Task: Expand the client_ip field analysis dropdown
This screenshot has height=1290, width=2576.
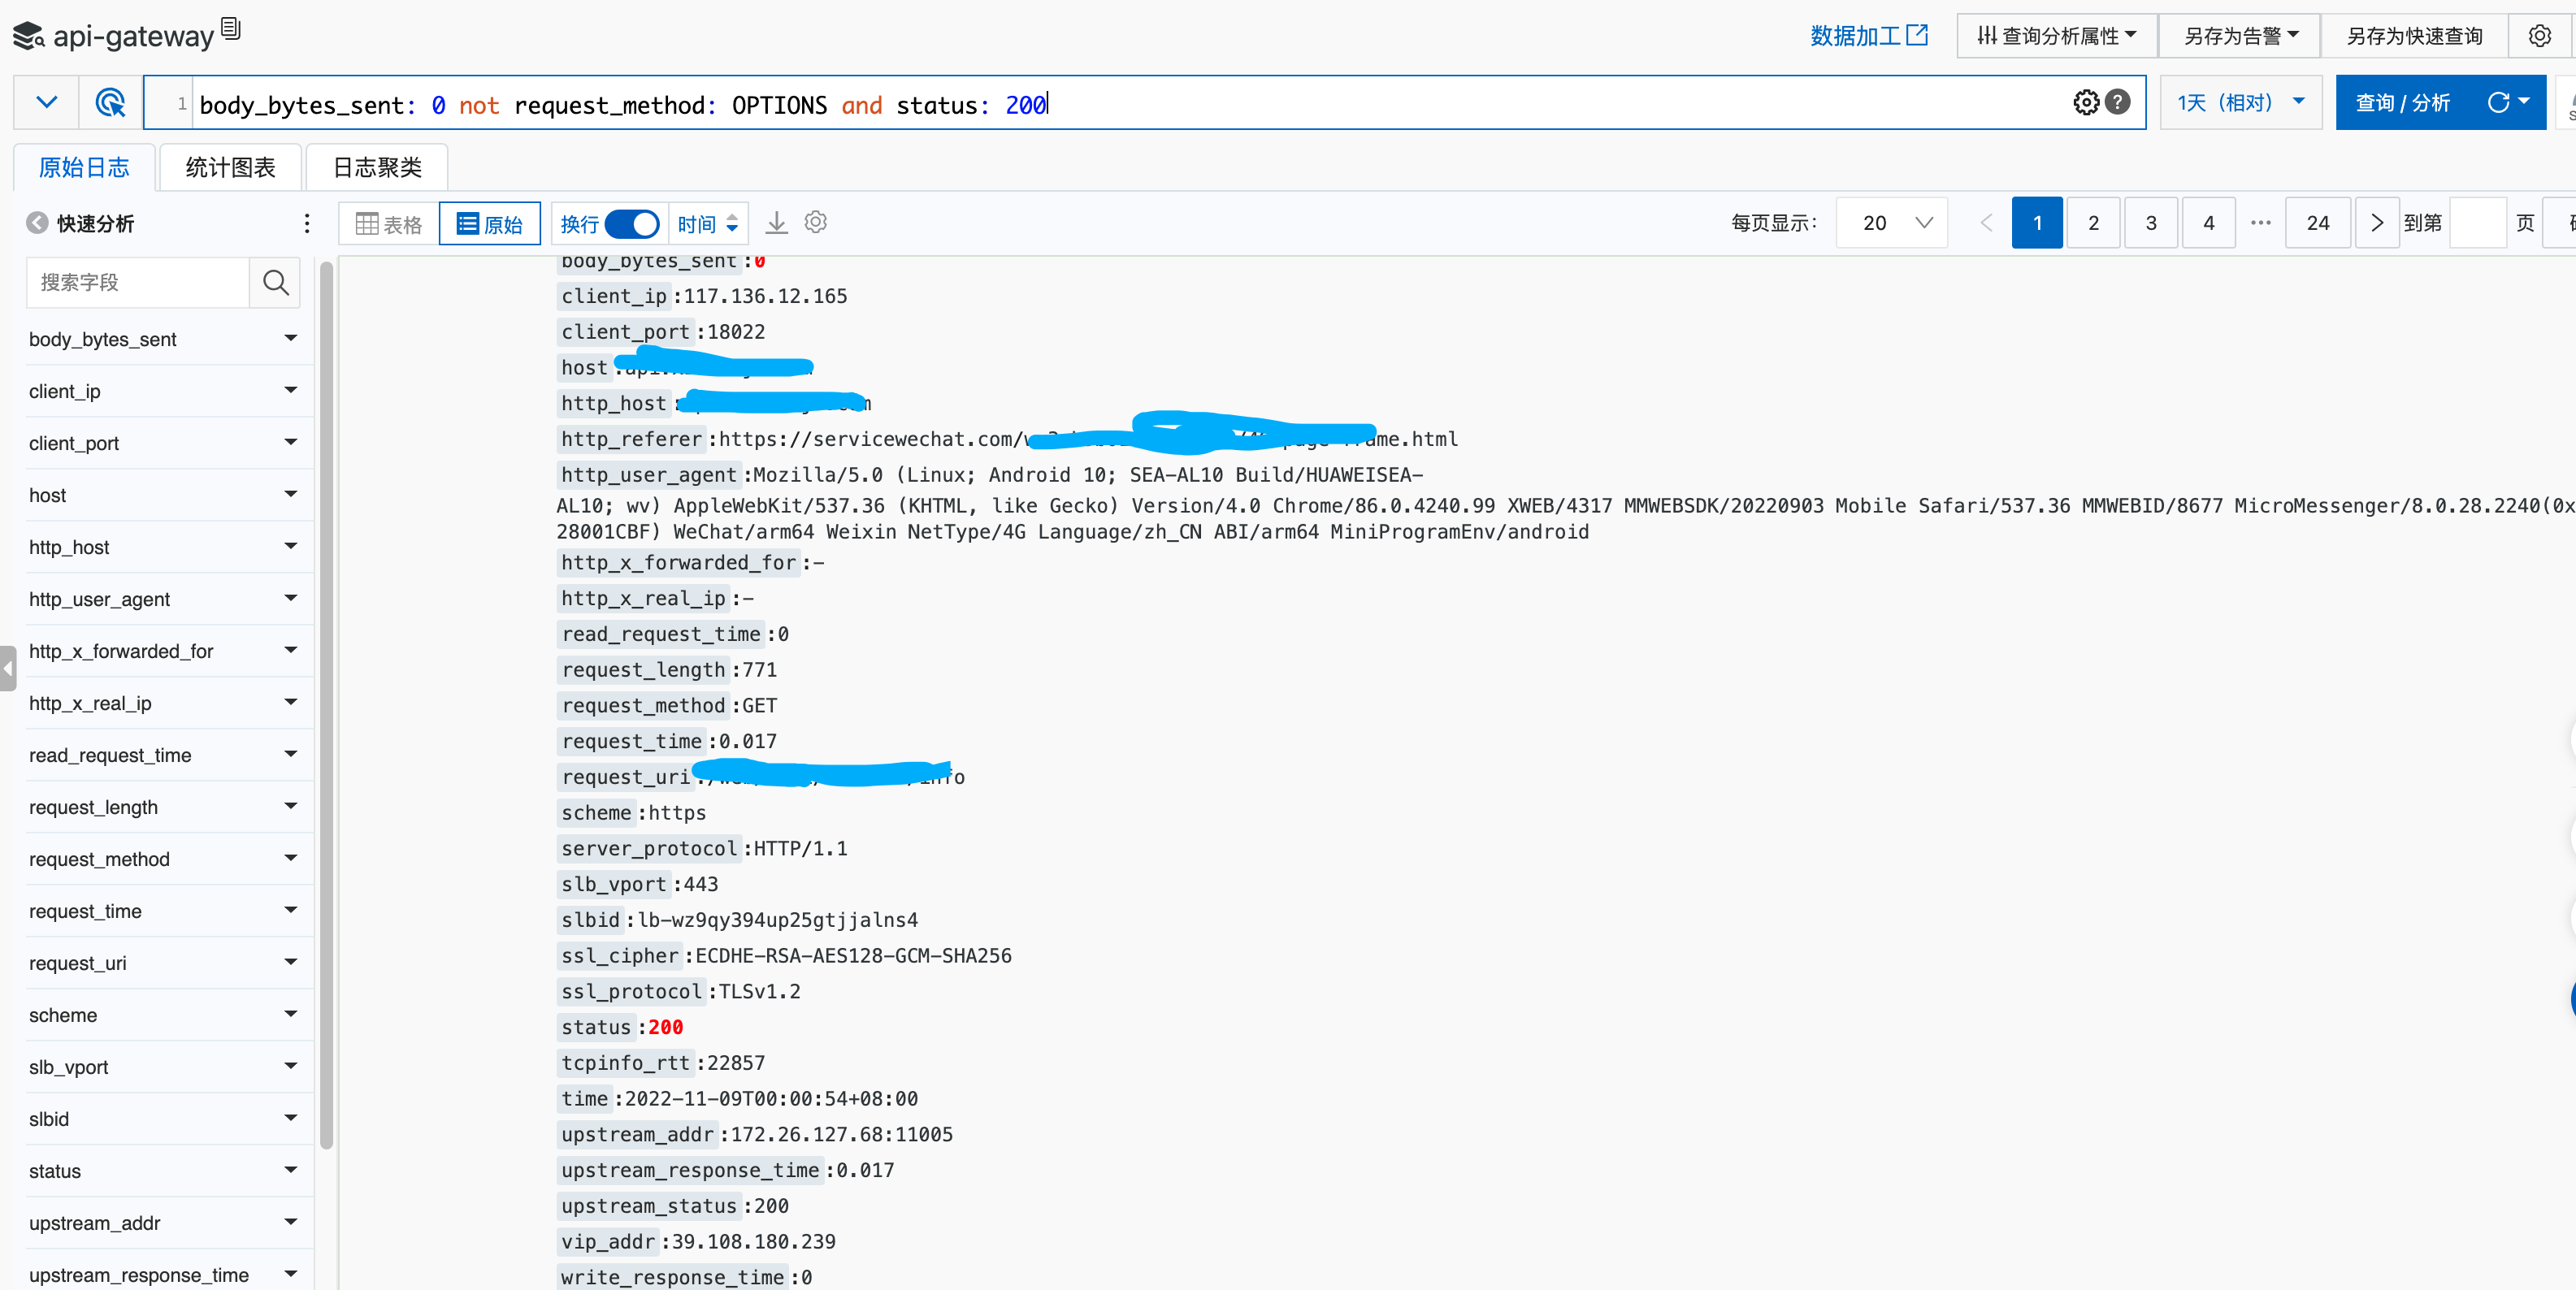Action: (290, 390)
